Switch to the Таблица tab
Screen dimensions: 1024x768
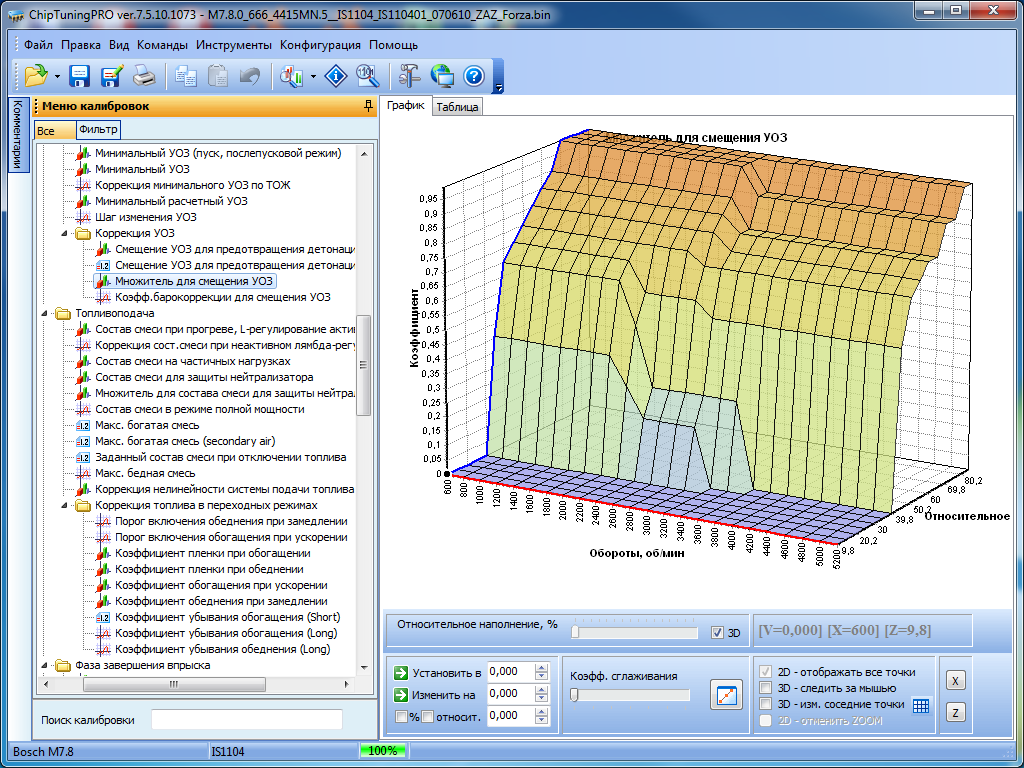pos(457,107)
